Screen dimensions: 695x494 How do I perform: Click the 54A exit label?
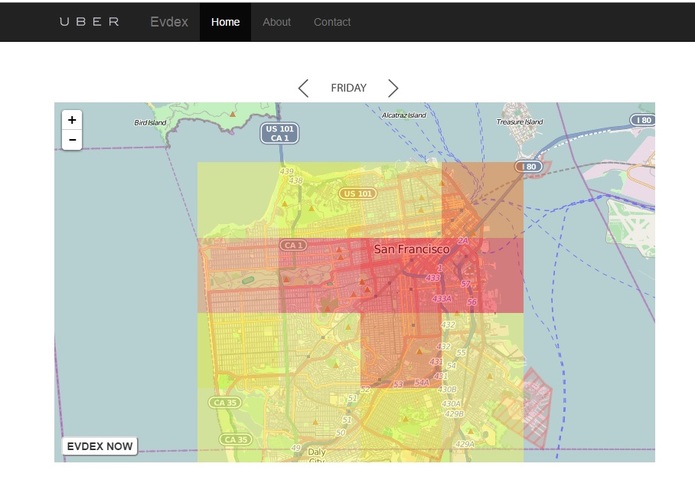pos(422,382)
